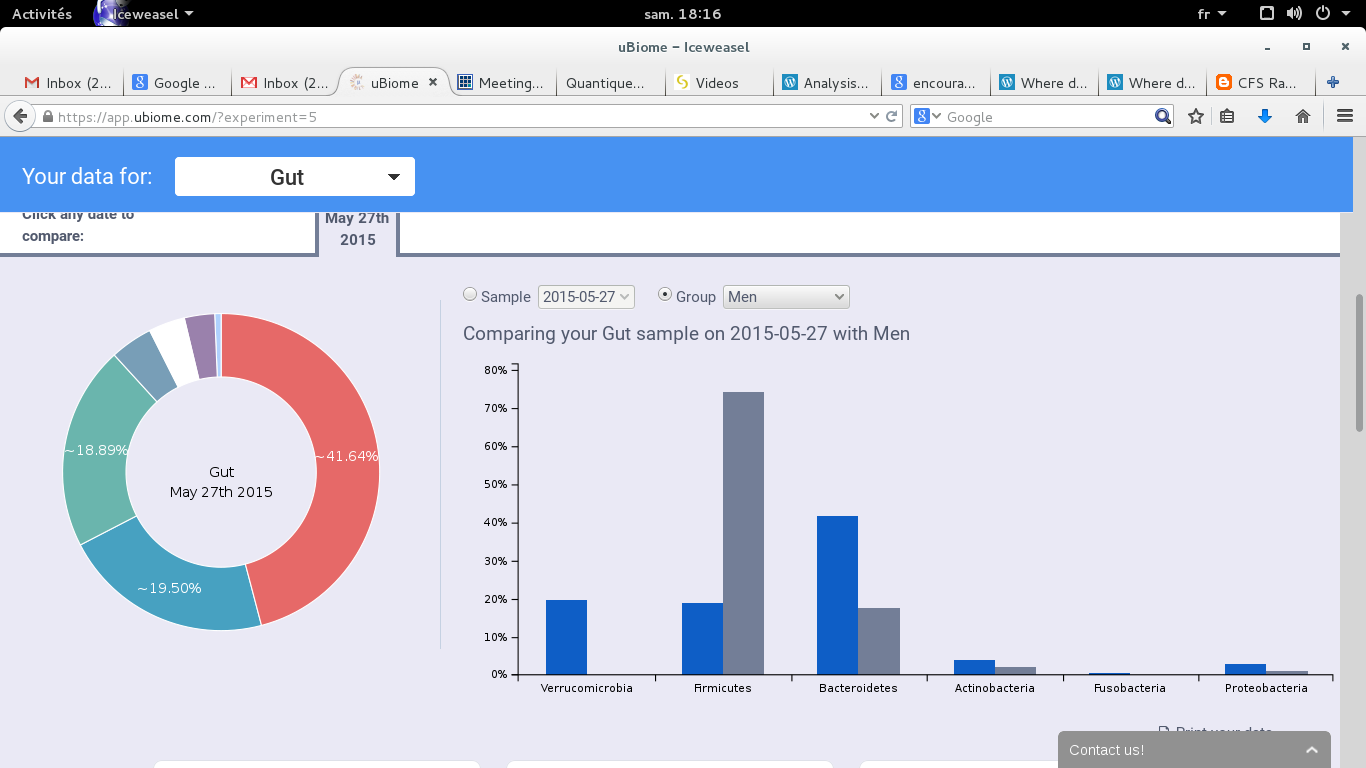Click the browser back arrow button
This screenshot has height=768, width=1366.
(x=19, y=116)
